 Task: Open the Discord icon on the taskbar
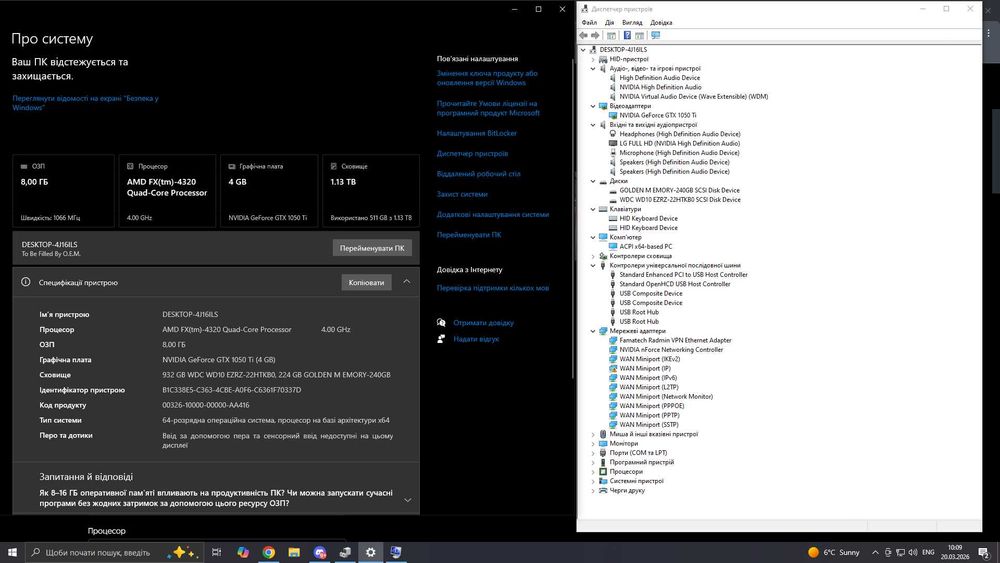(x=320, y=552)
